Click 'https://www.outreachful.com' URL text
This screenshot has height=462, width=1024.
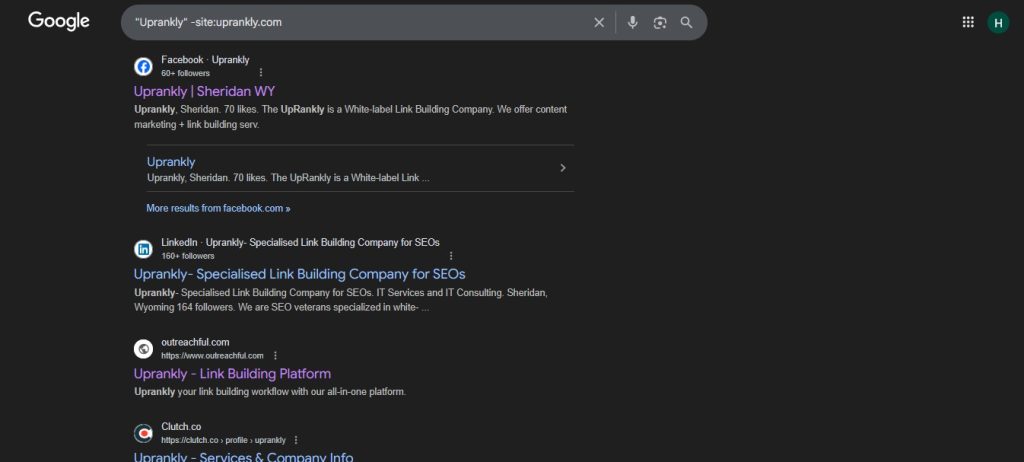click(212, 355)
